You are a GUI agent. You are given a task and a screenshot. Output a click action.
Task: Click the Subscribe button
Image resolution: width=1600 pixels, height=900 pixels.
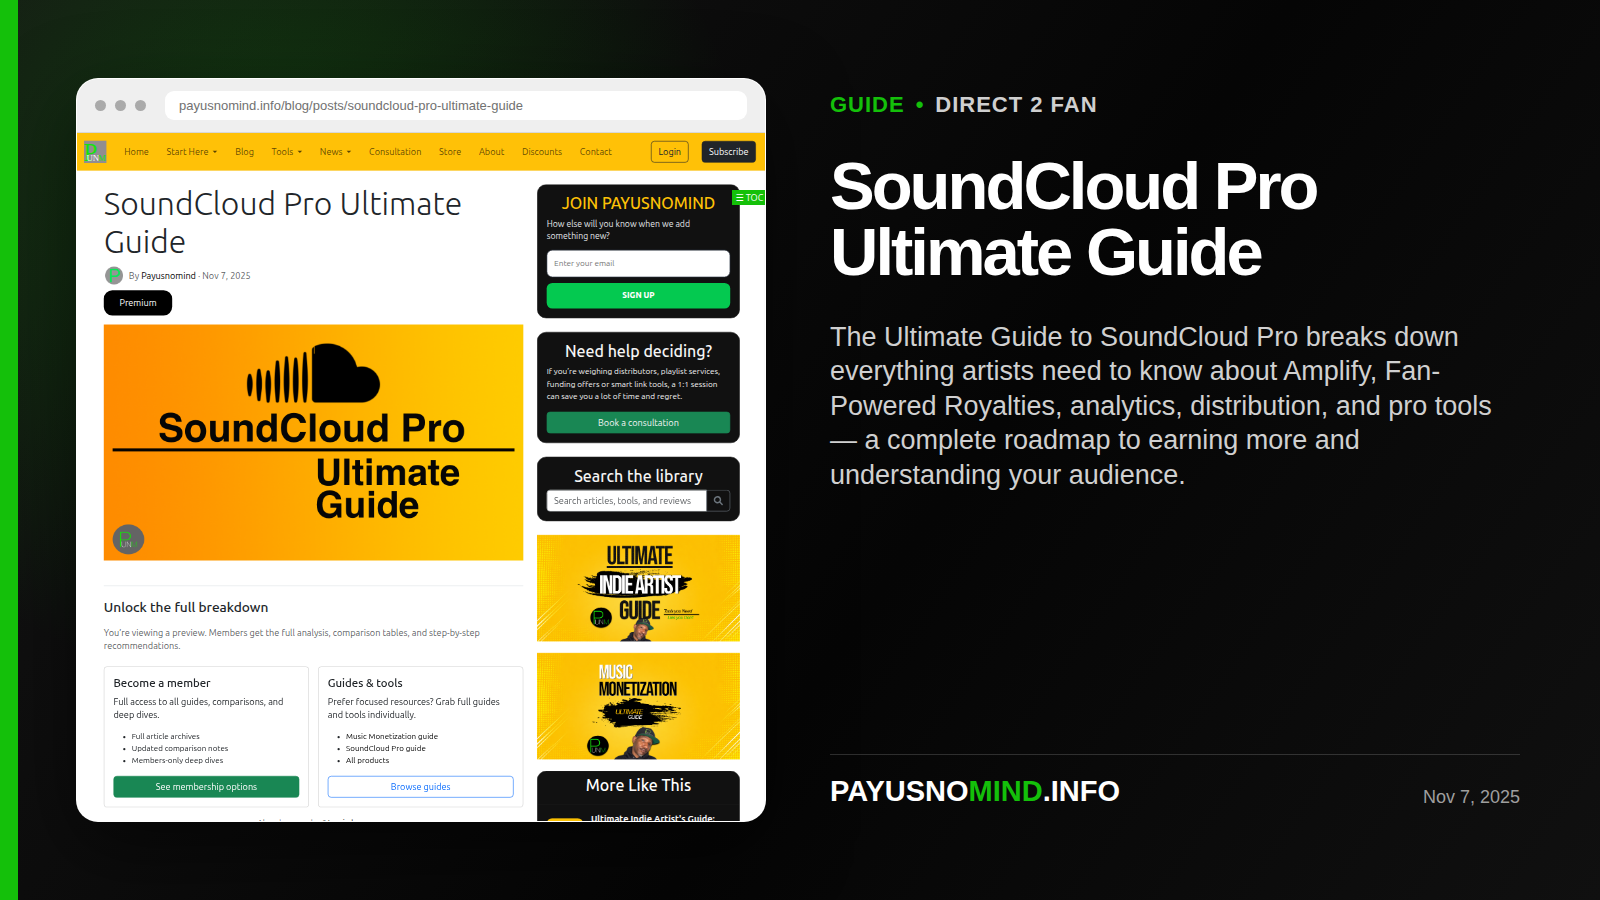pyautogui.click(x=728, y=152)
